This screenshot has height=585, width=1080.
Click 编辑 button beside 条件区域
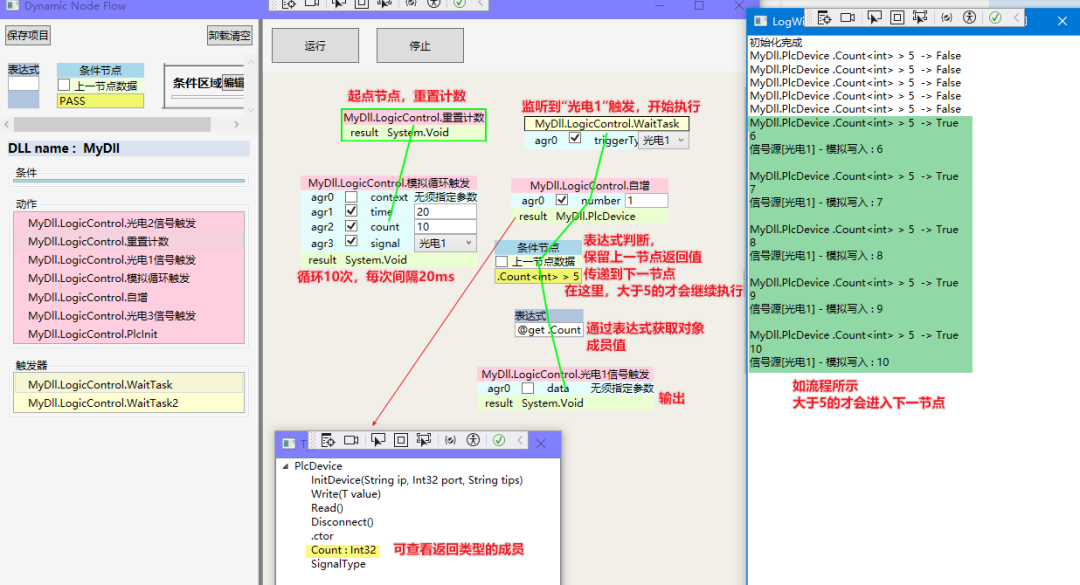pyautogui.click(x=233, y=83)
